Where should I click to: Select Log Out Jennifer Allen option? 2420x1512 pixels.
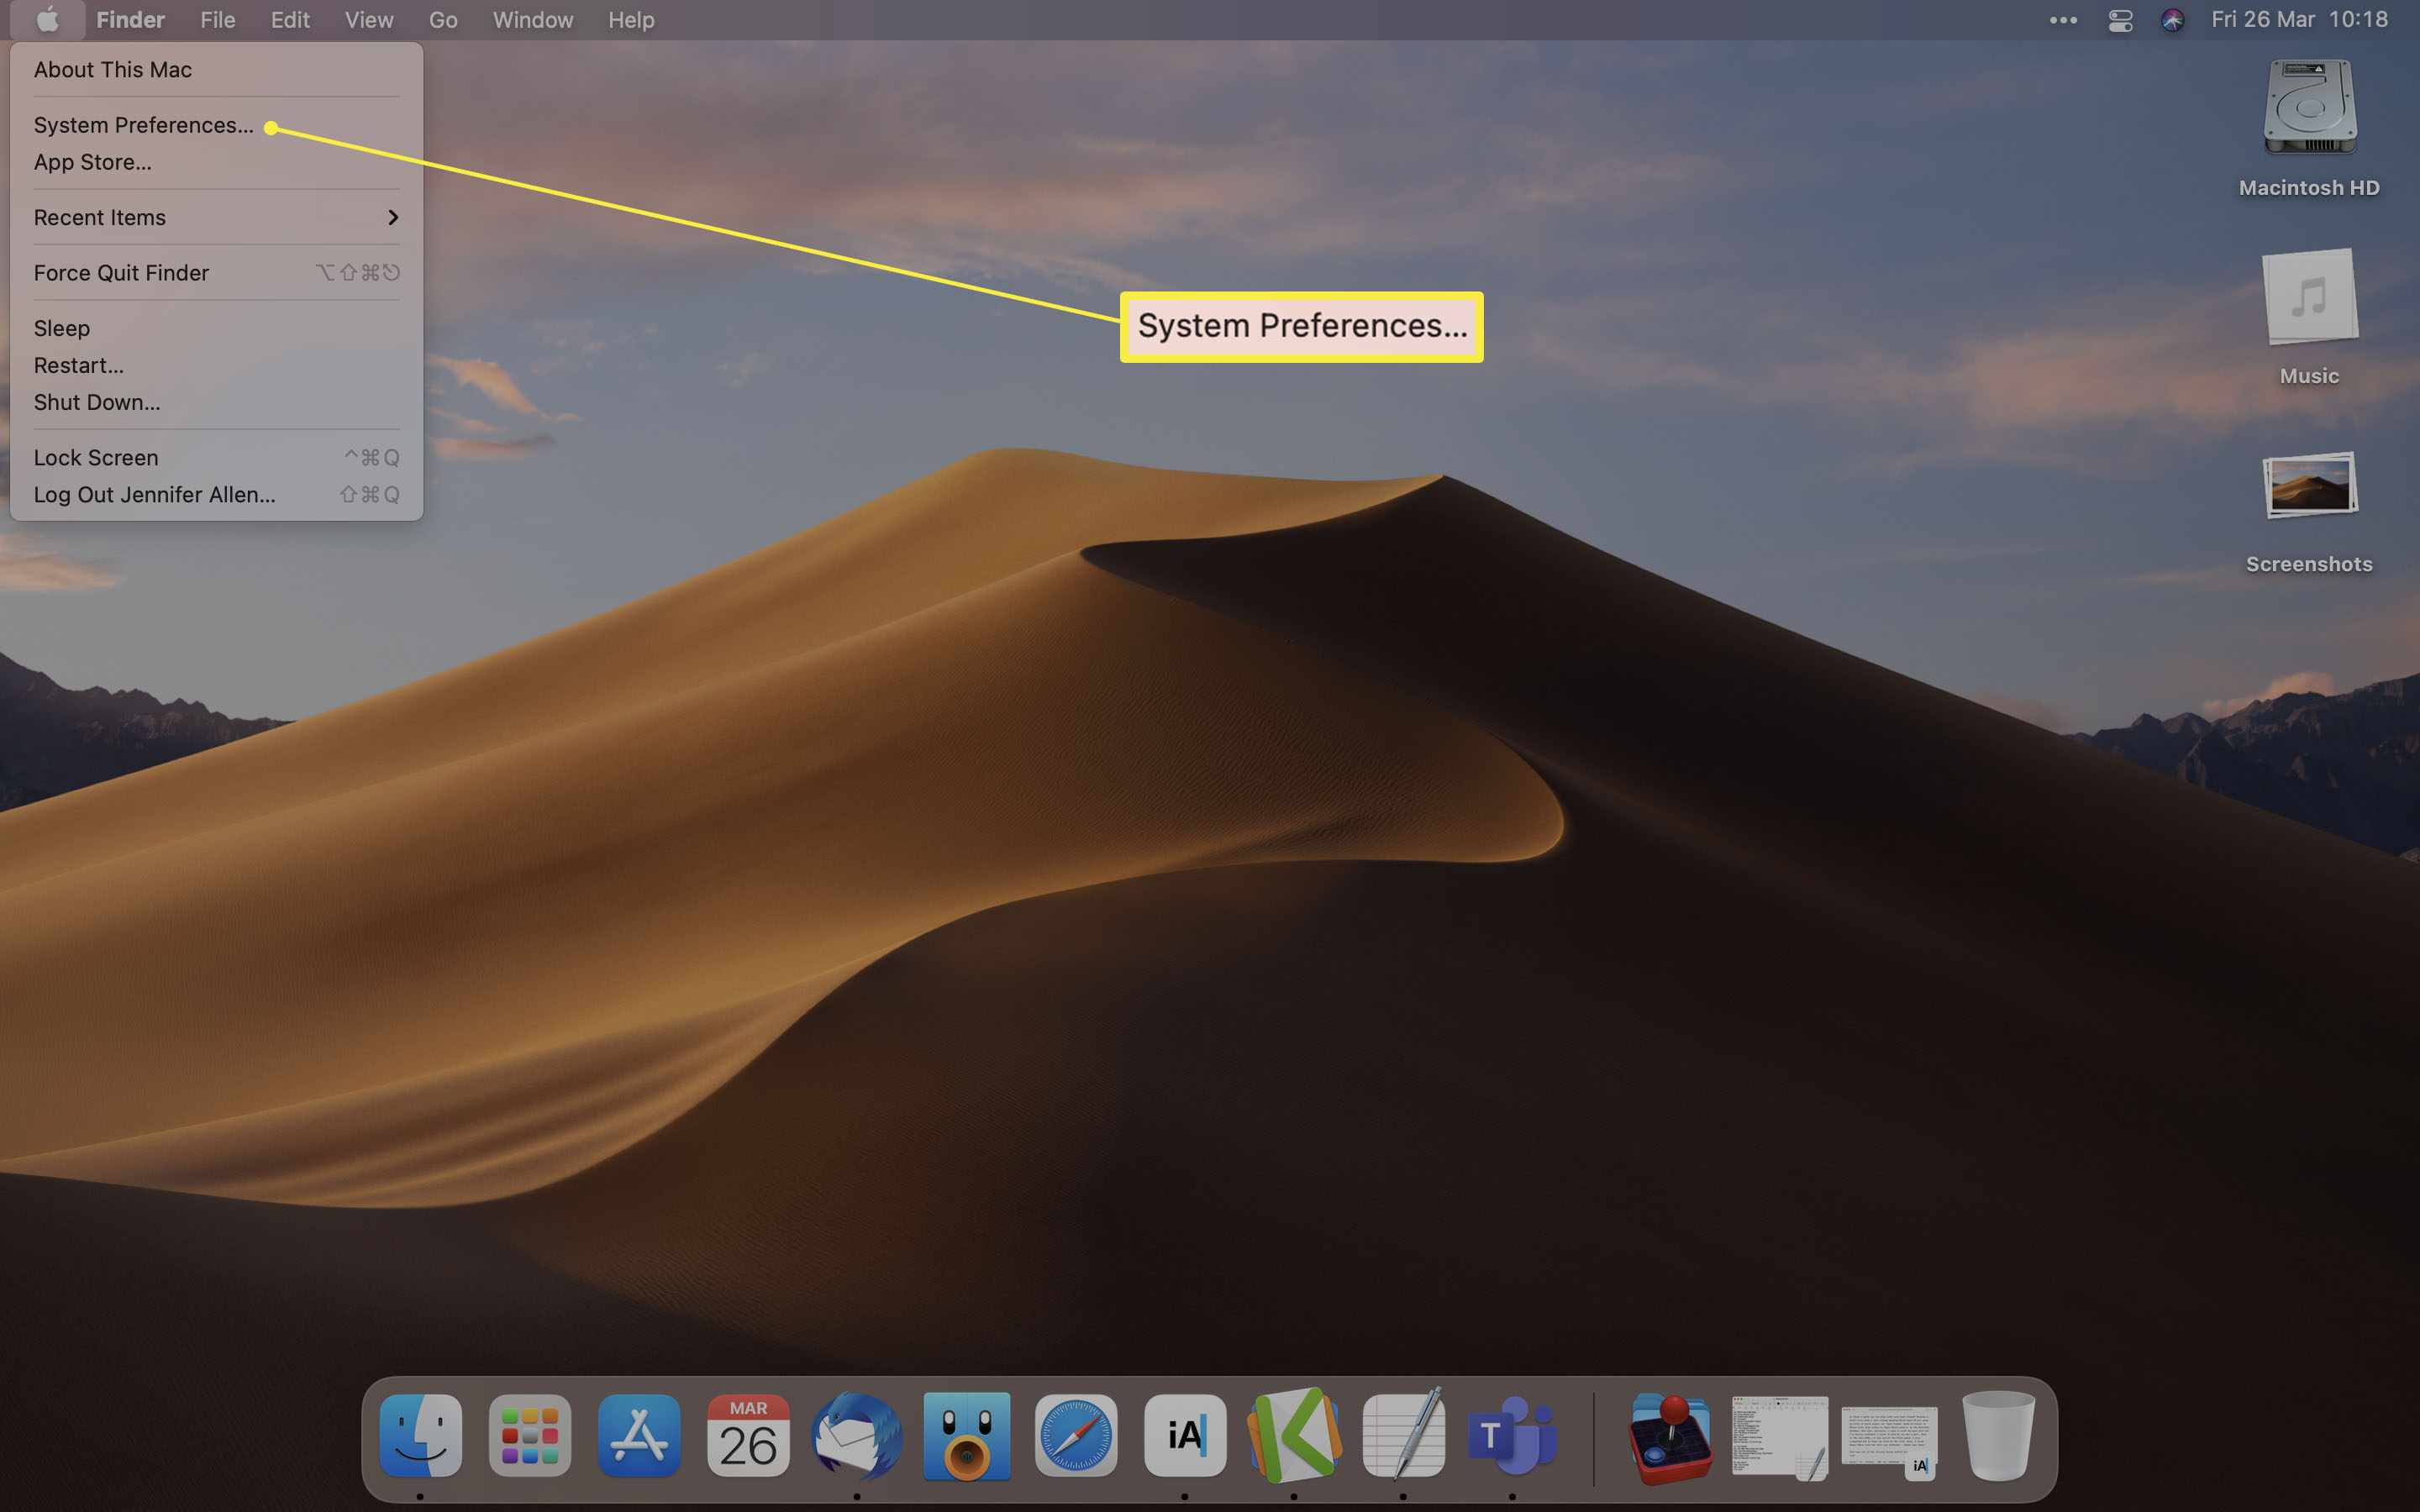pyautogui.click(x=153, y=495)
